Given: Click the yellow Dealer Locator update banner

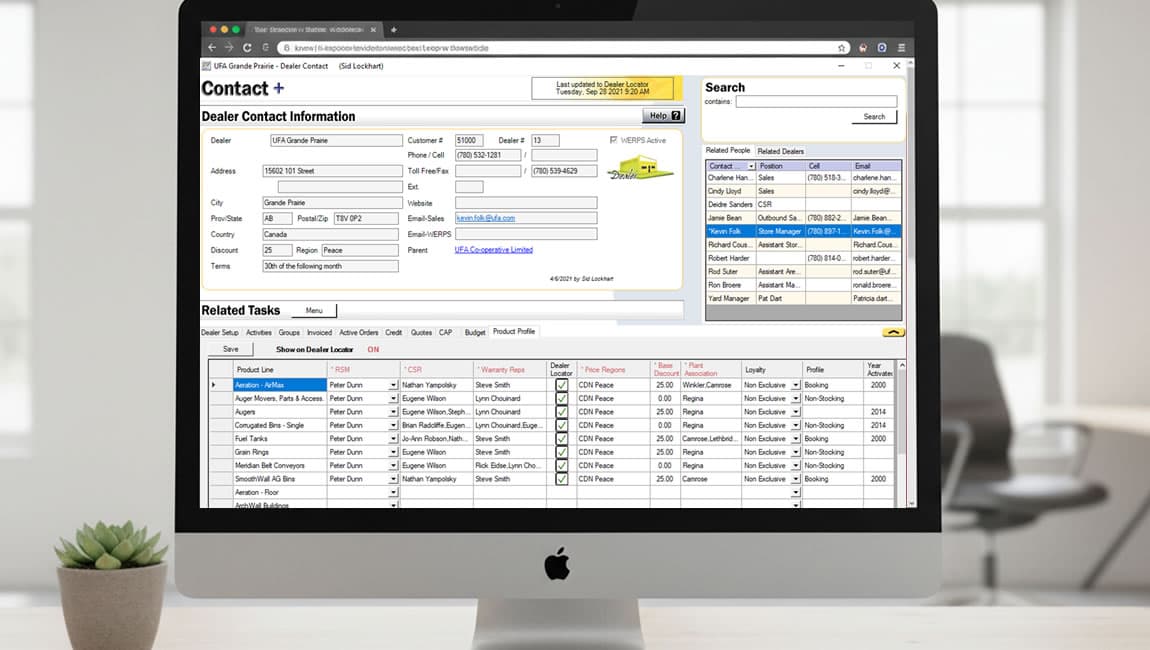Looking at the screenshot, I should coord(600,89).
